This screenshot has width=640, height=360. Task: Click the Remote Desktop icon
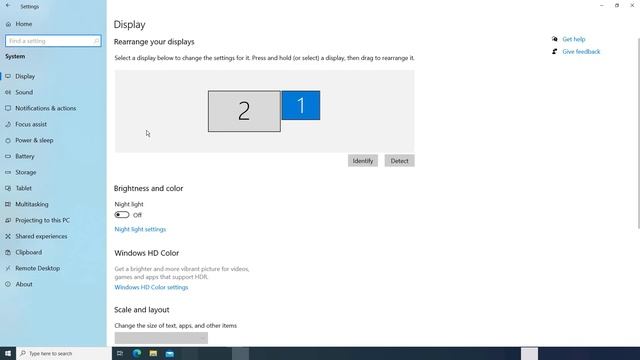[8, 268]
